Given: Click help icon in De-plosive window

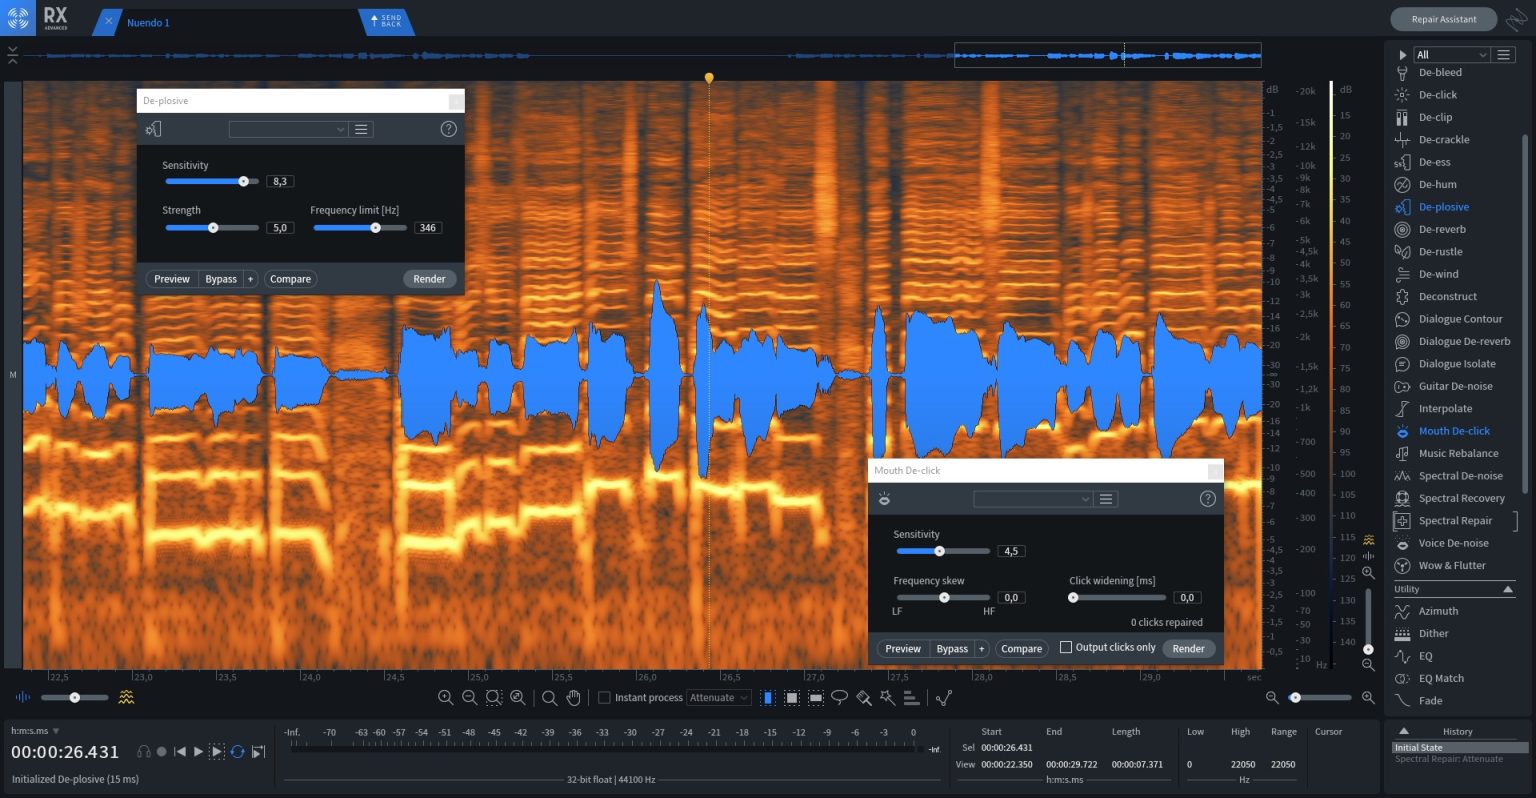Looking at the screenshot, I should pyautogui.click(x=448, y=129).
